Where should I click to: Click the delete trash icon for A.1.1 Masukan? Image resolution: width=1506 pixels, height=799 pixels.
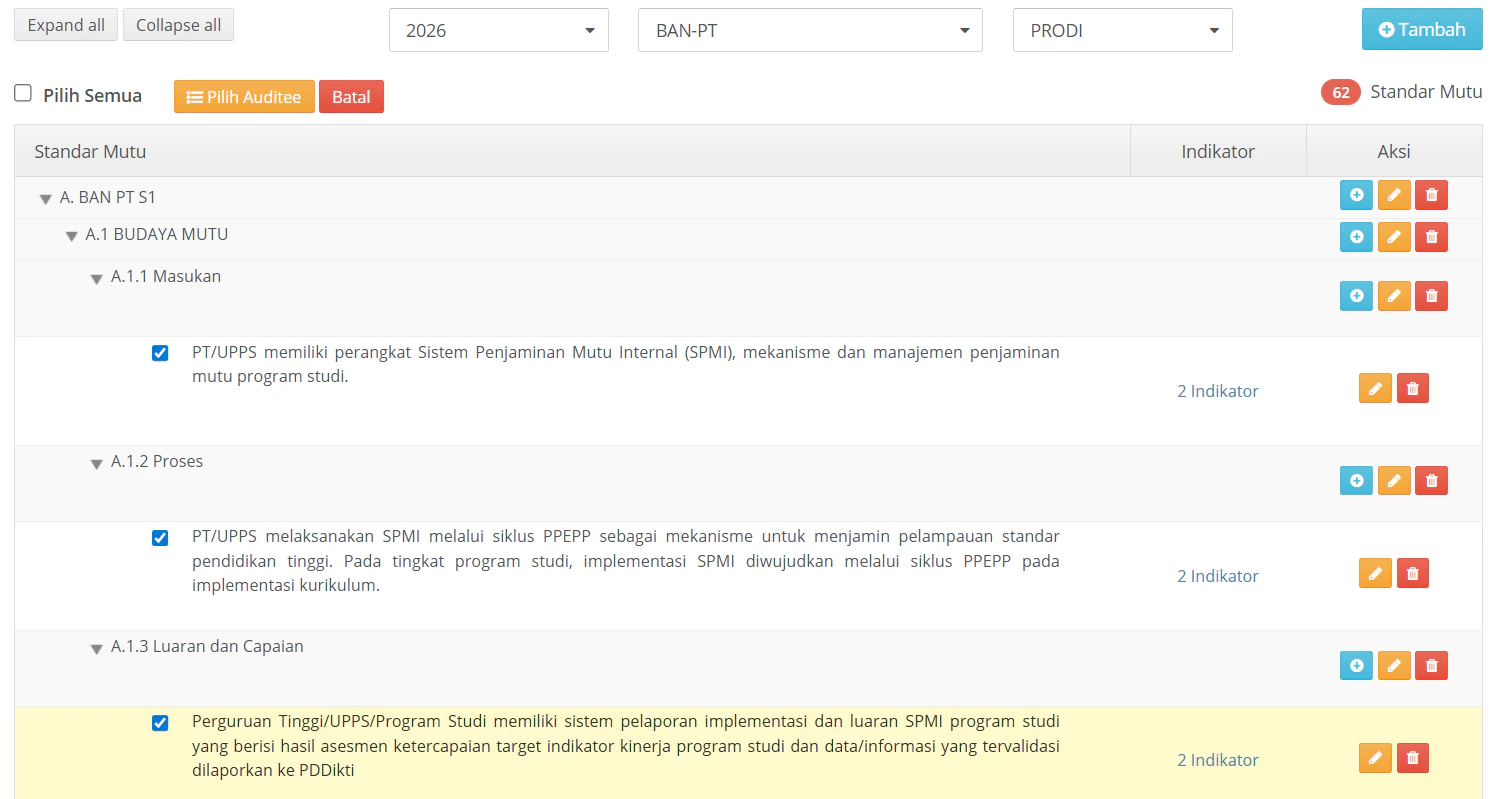1431,296
